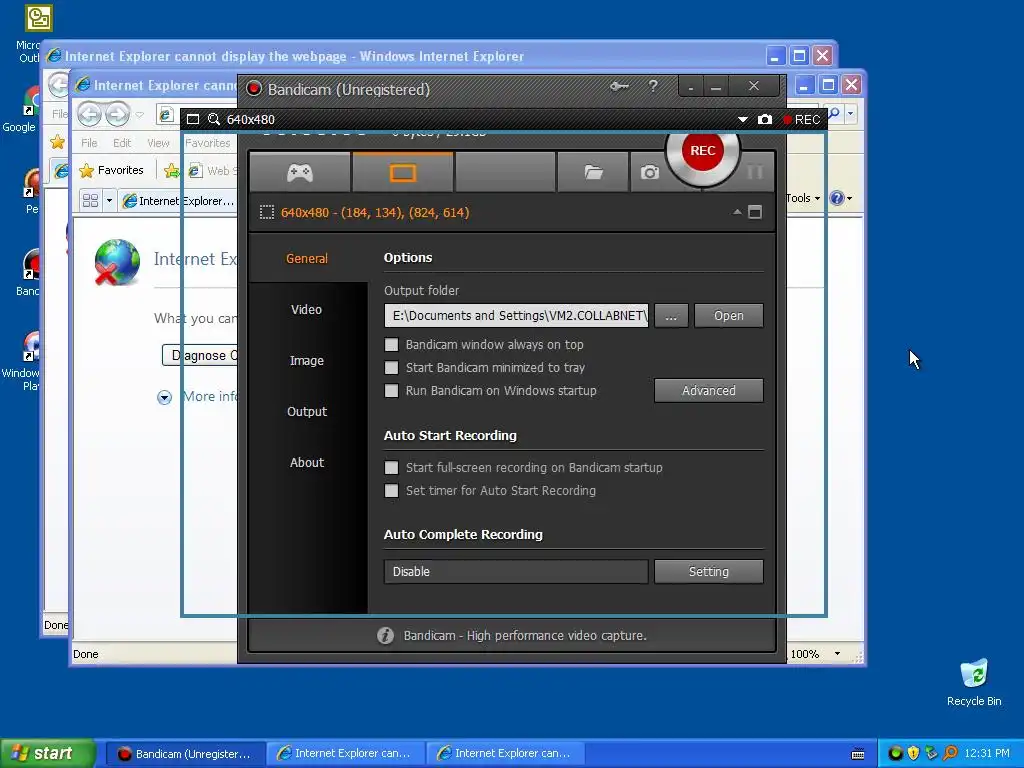Click the taskbar clock showing 12:31 PM
The image size is (1024, 768).
pos(987,754)
